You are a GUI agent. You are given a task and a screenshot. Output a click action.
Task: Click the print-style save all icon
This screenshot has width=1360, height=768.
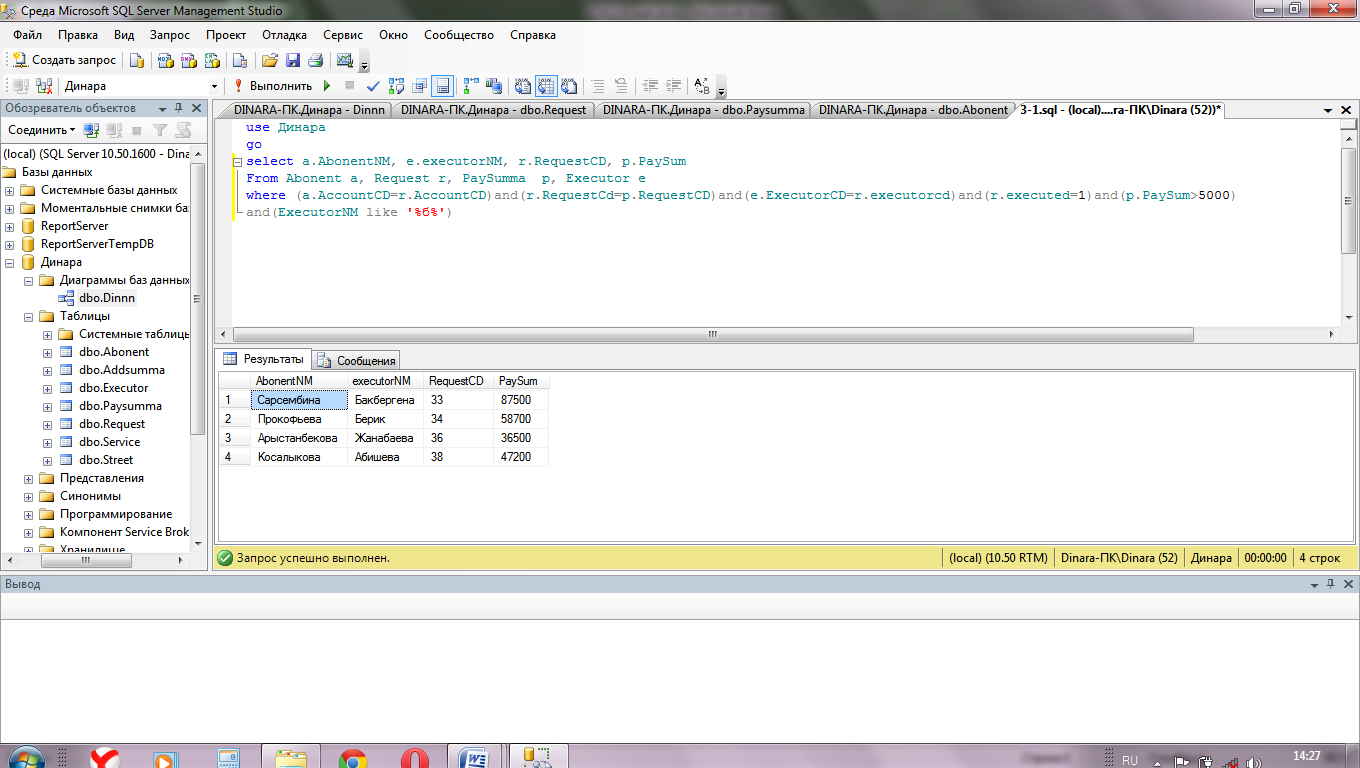315,60
